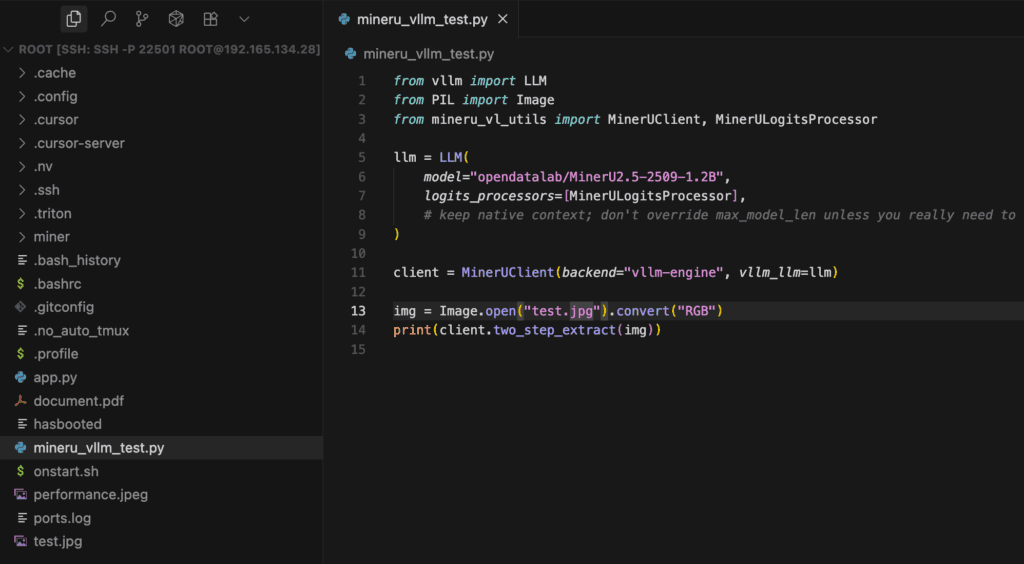Open performance.jpeg in the explorer
Screen dimensions: 1024x564
[90, 495]
